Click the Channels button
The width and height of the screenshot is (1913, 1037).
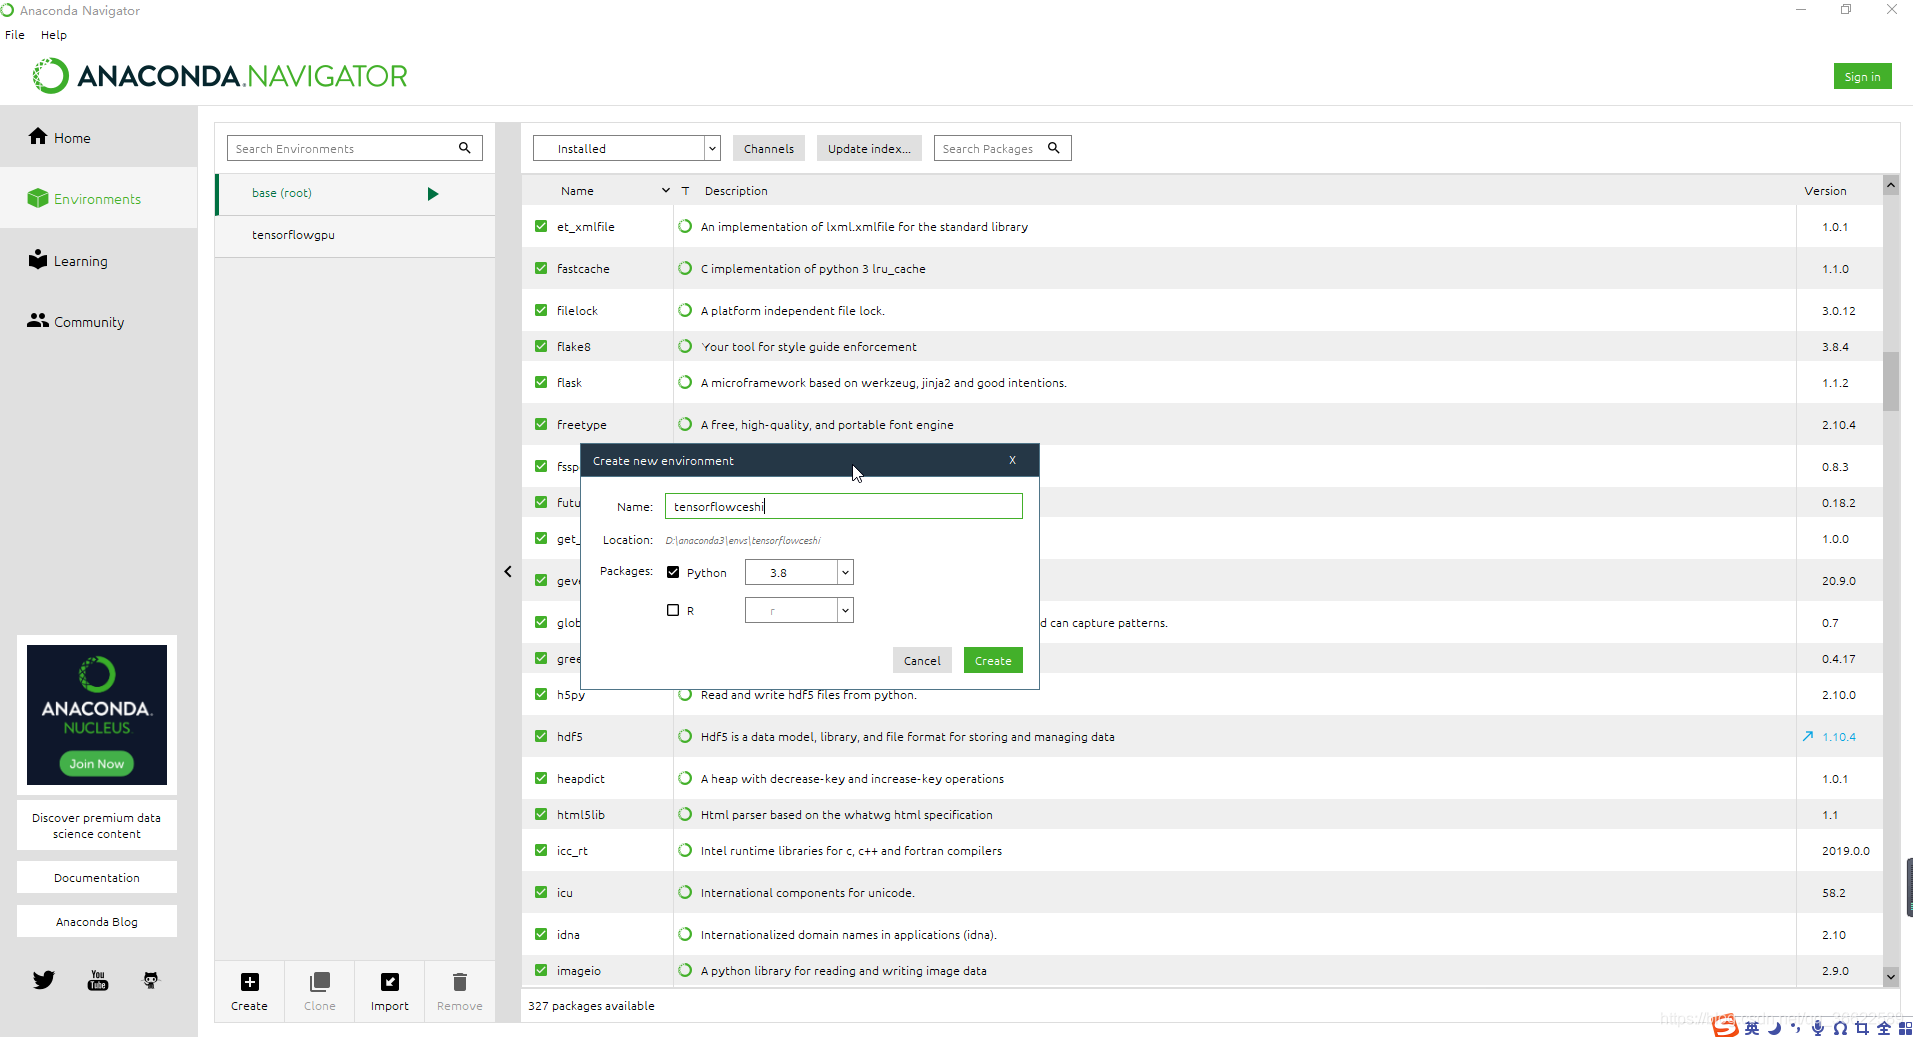(769, 148)
